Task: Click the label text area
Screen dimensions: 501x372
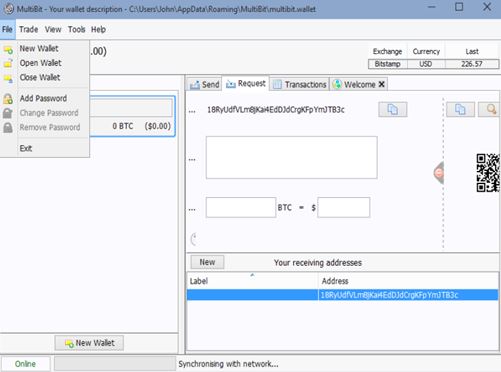Action: [292, 157]
